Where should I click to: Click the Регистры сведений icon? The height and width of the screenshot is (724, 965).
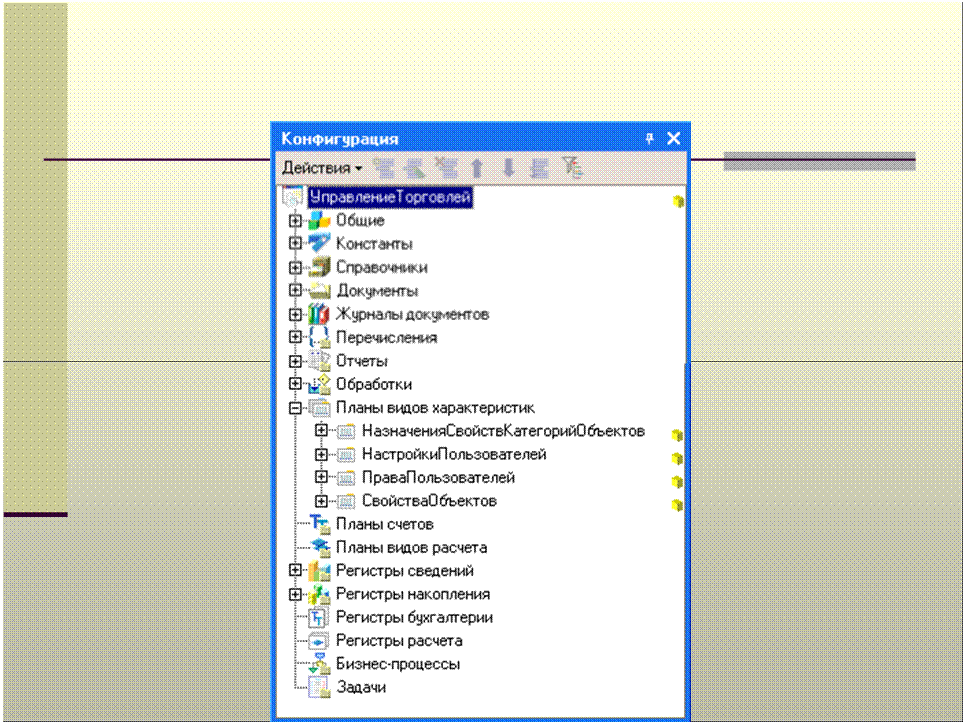coord(319,571)
